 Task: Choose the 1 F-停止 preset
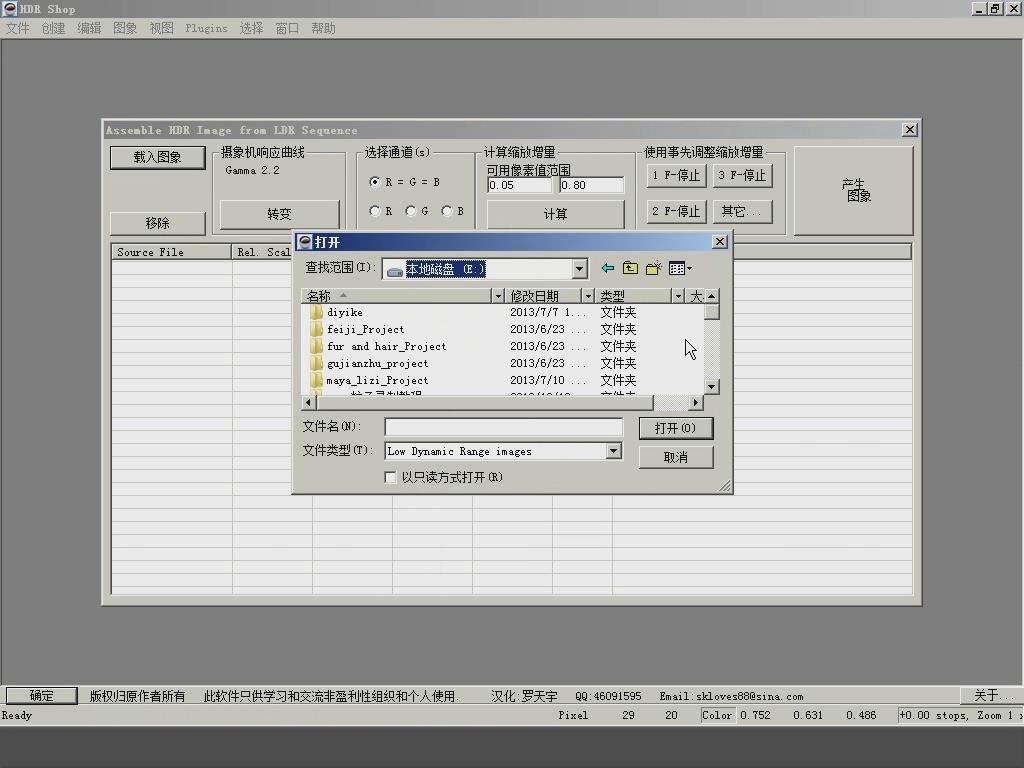coord(676,175)
